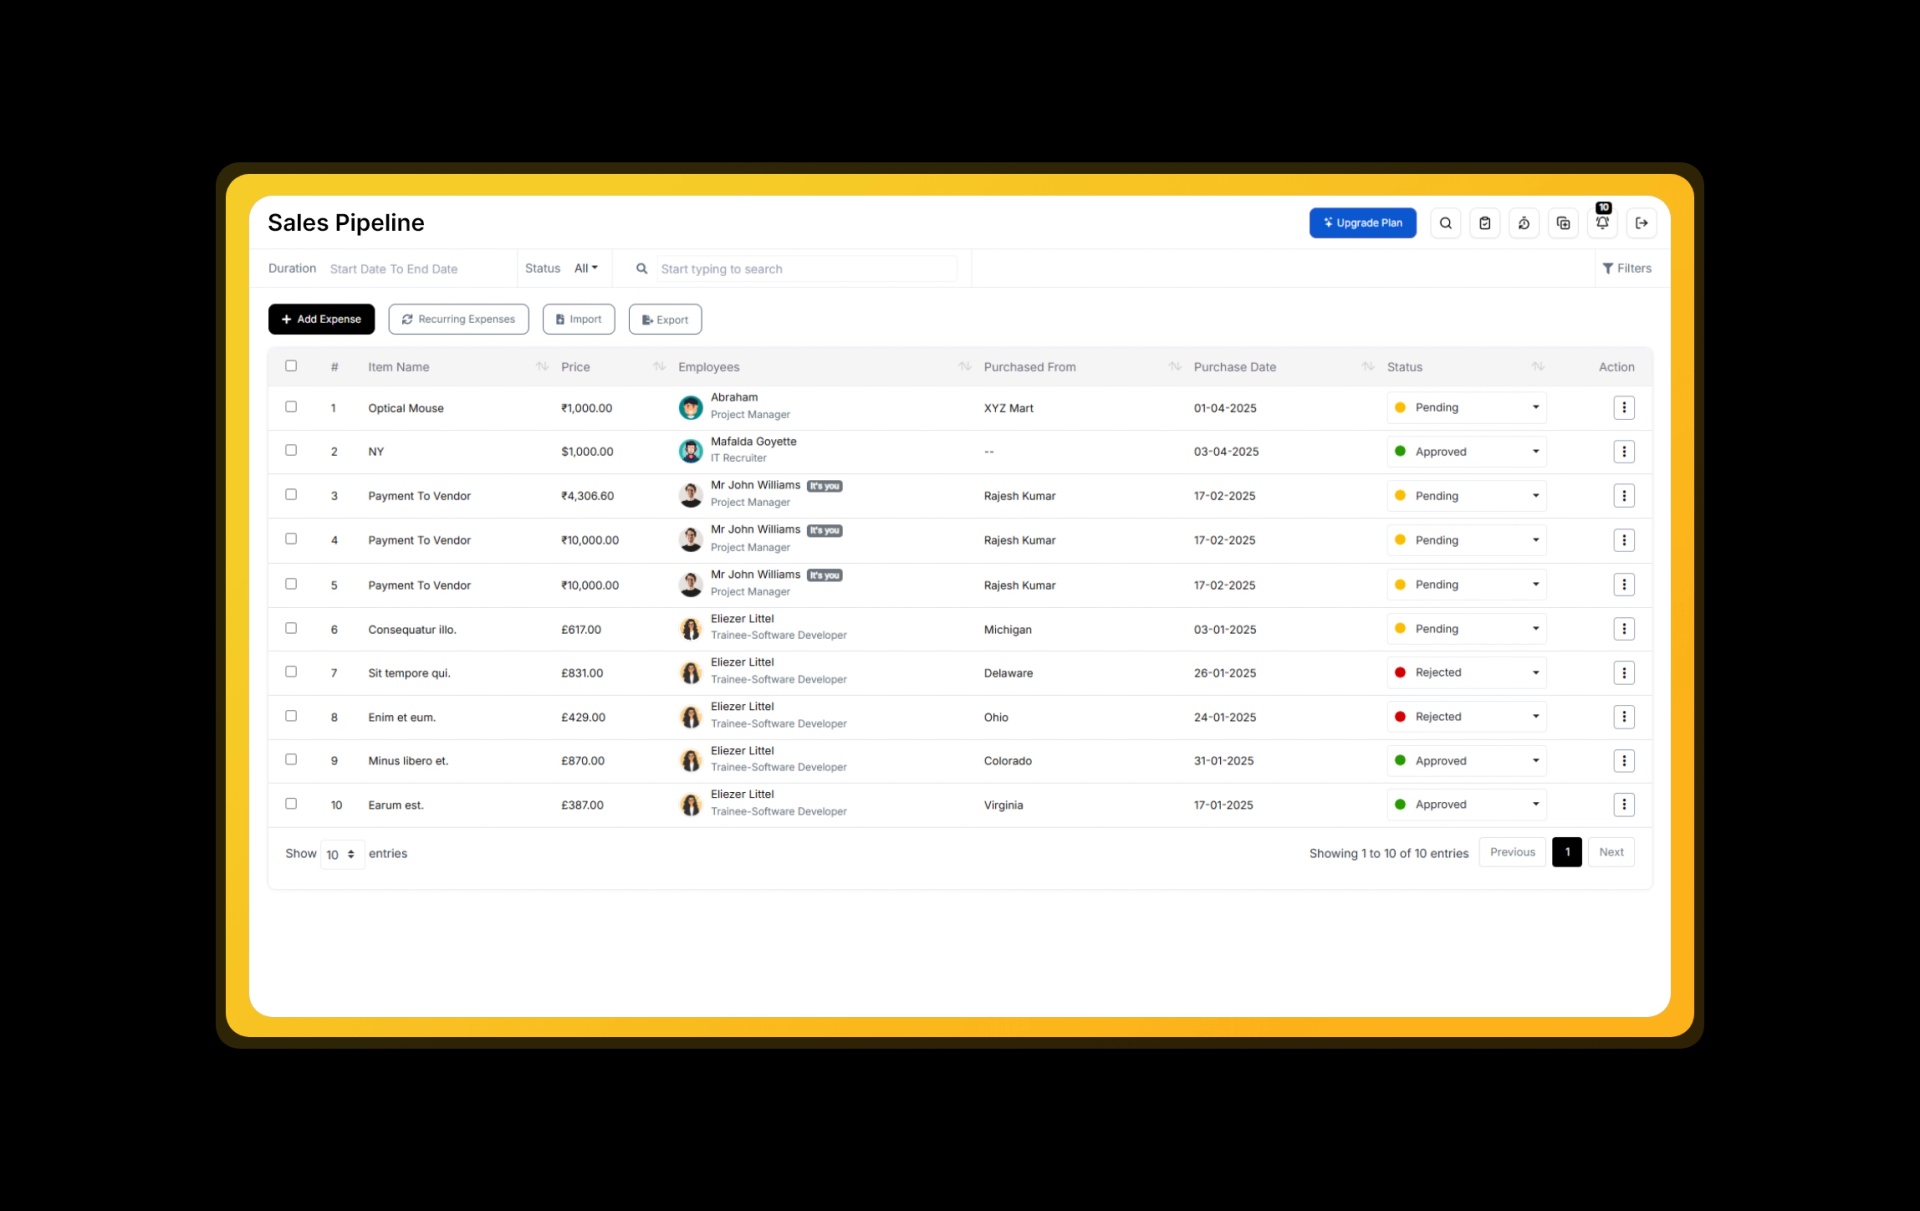
Task: Click the Add Expense button
Action: pyautogui.click(x=321, y=319)
